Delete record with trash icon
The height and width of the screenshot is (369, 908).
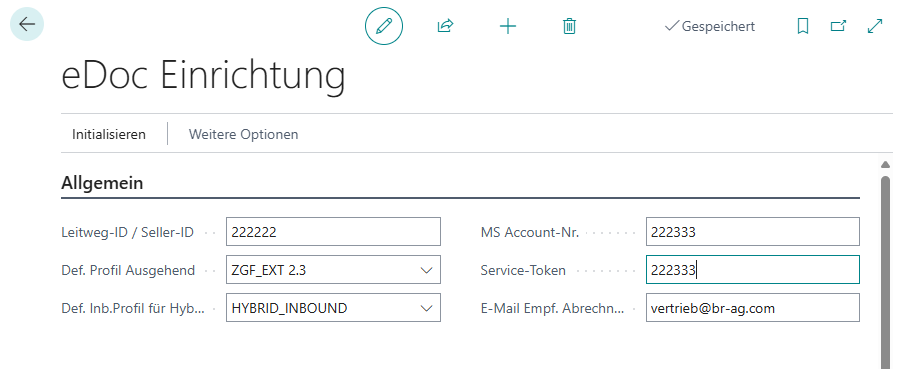coord(570,26)
